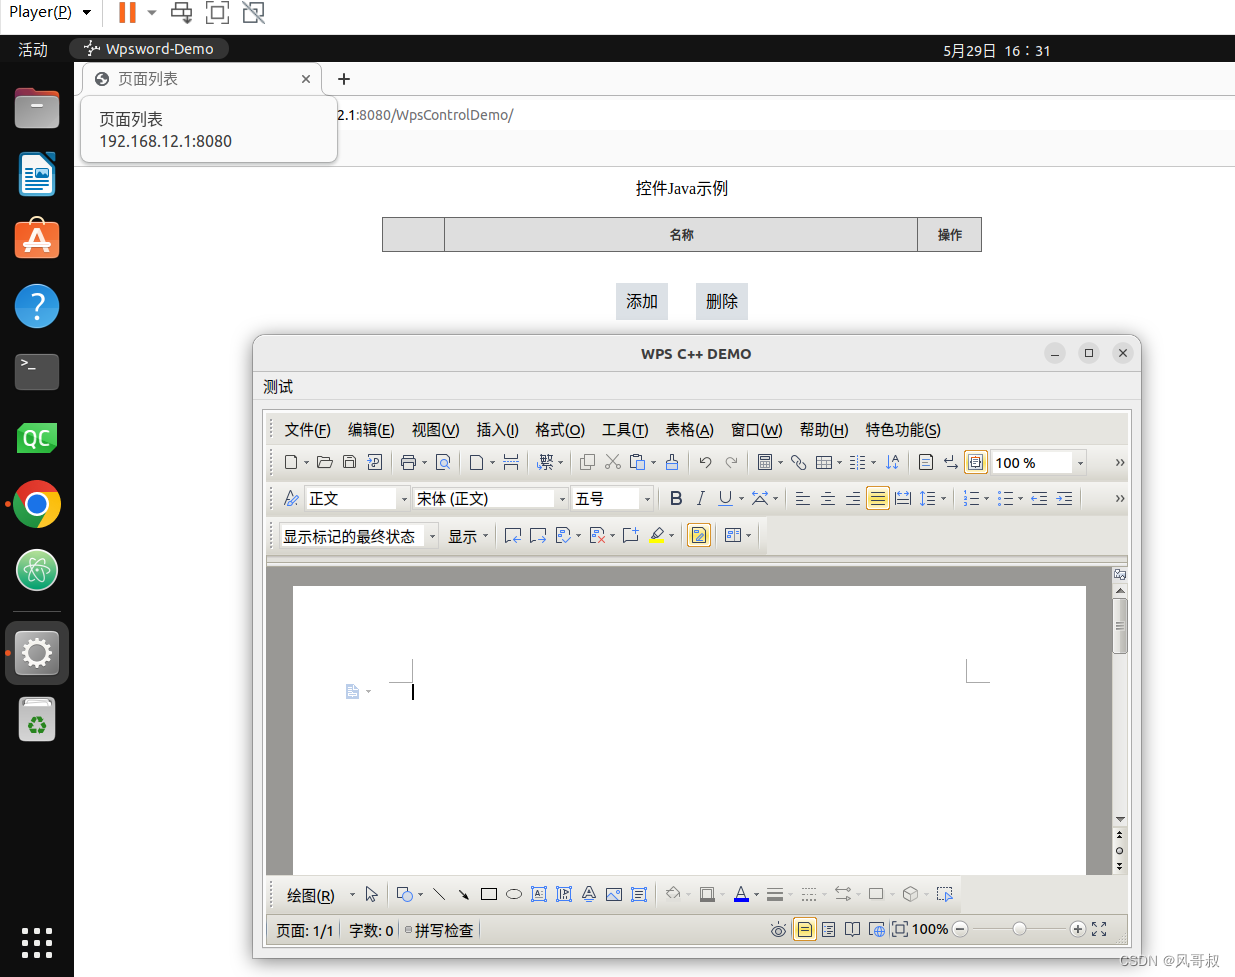This screenshot has width=1235, height=977.
Task: Click the cut scissors icon
Action: pyautogui.click(x=613, y=462)
